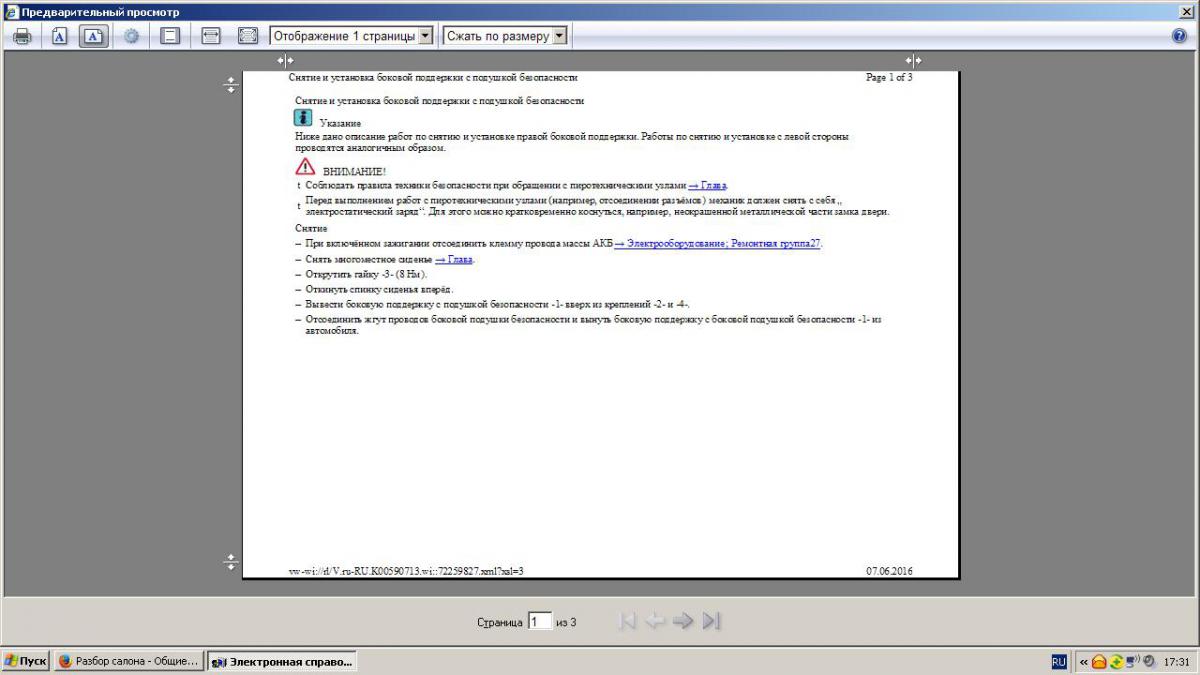Click the footer URL 'vw-wi://rl/V.ru-RU...'

(406, 571)
